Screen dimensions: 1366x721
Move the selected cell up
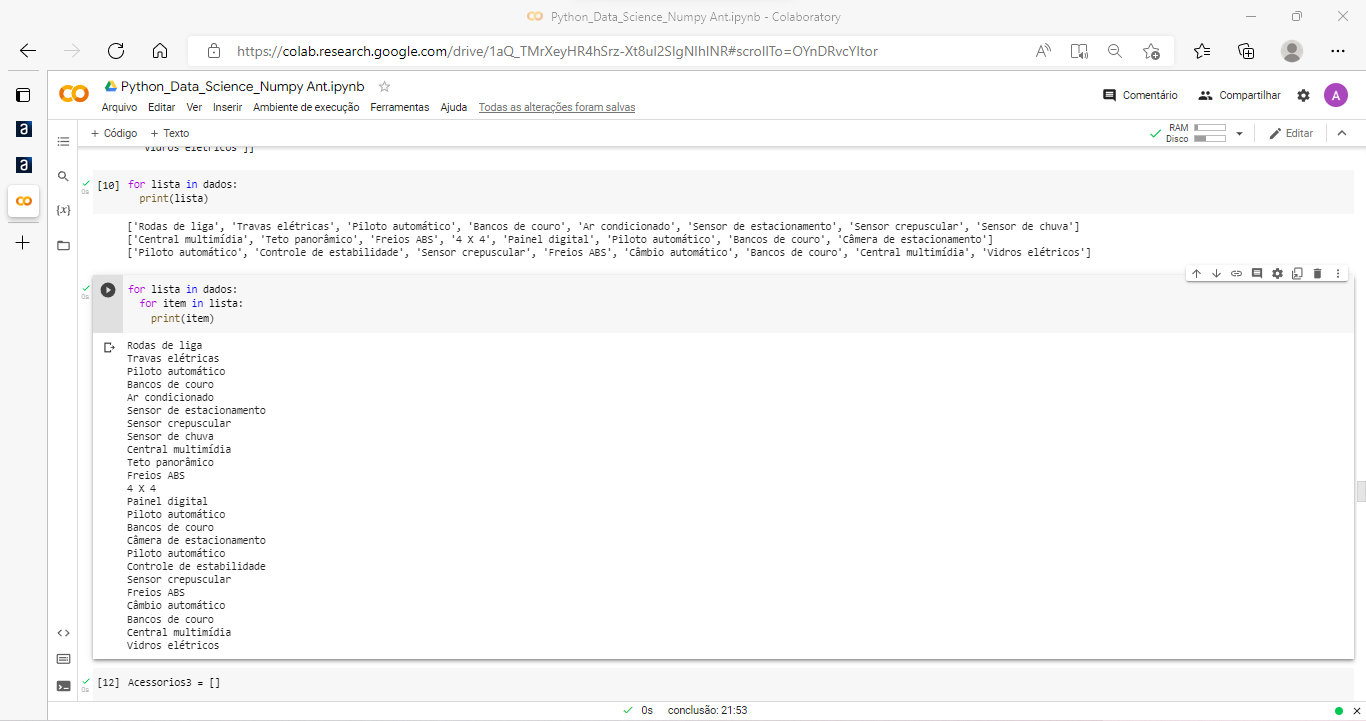1196,273
